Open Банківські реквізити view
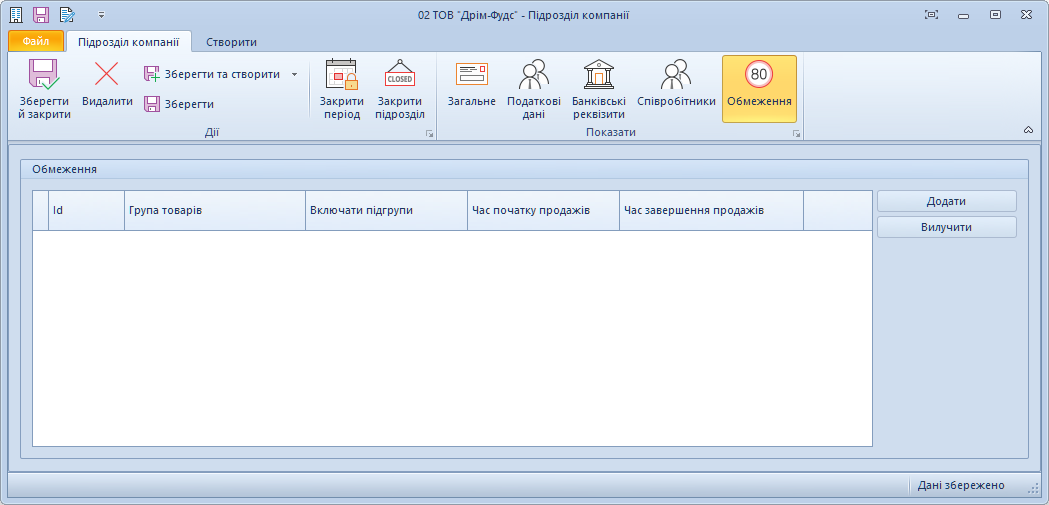Image resolution: width=1049 pixels, height=505 pixels. tap(599, 76)
